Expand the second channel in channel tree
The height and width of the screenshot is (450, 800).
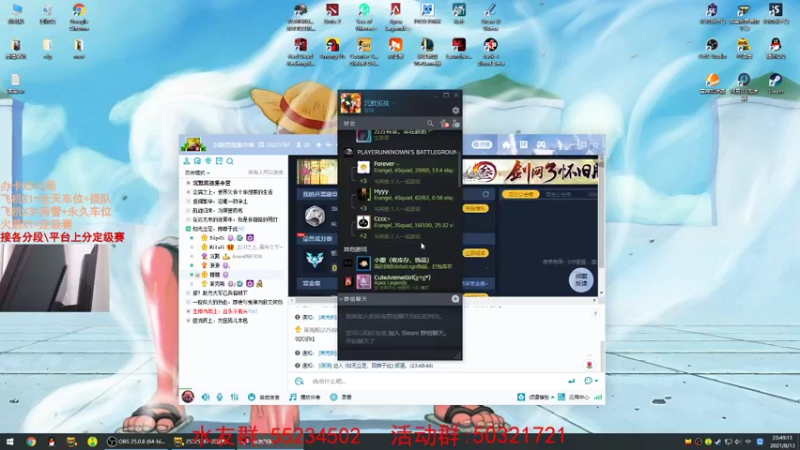point(188,192)
